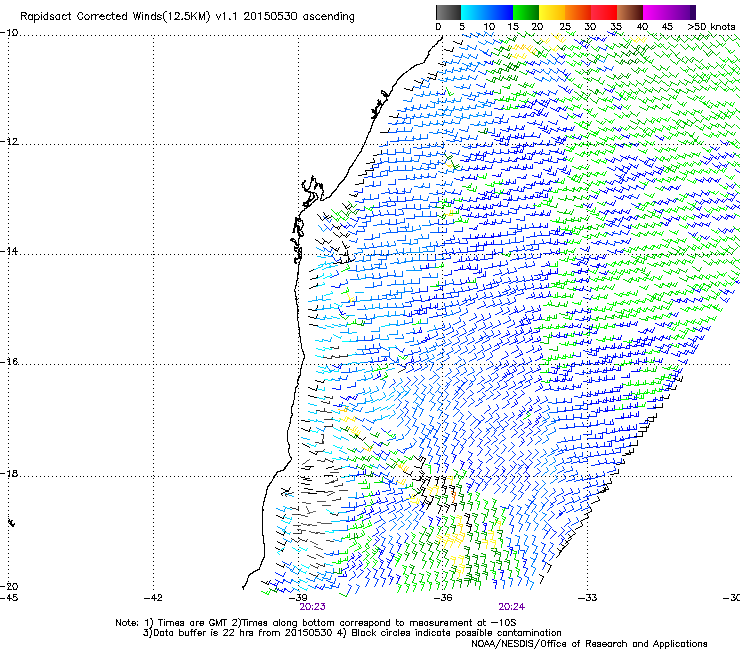
Task: Click the title 'Rapidscat Corrected Winds(12.5KM)'
Action: 115,17
